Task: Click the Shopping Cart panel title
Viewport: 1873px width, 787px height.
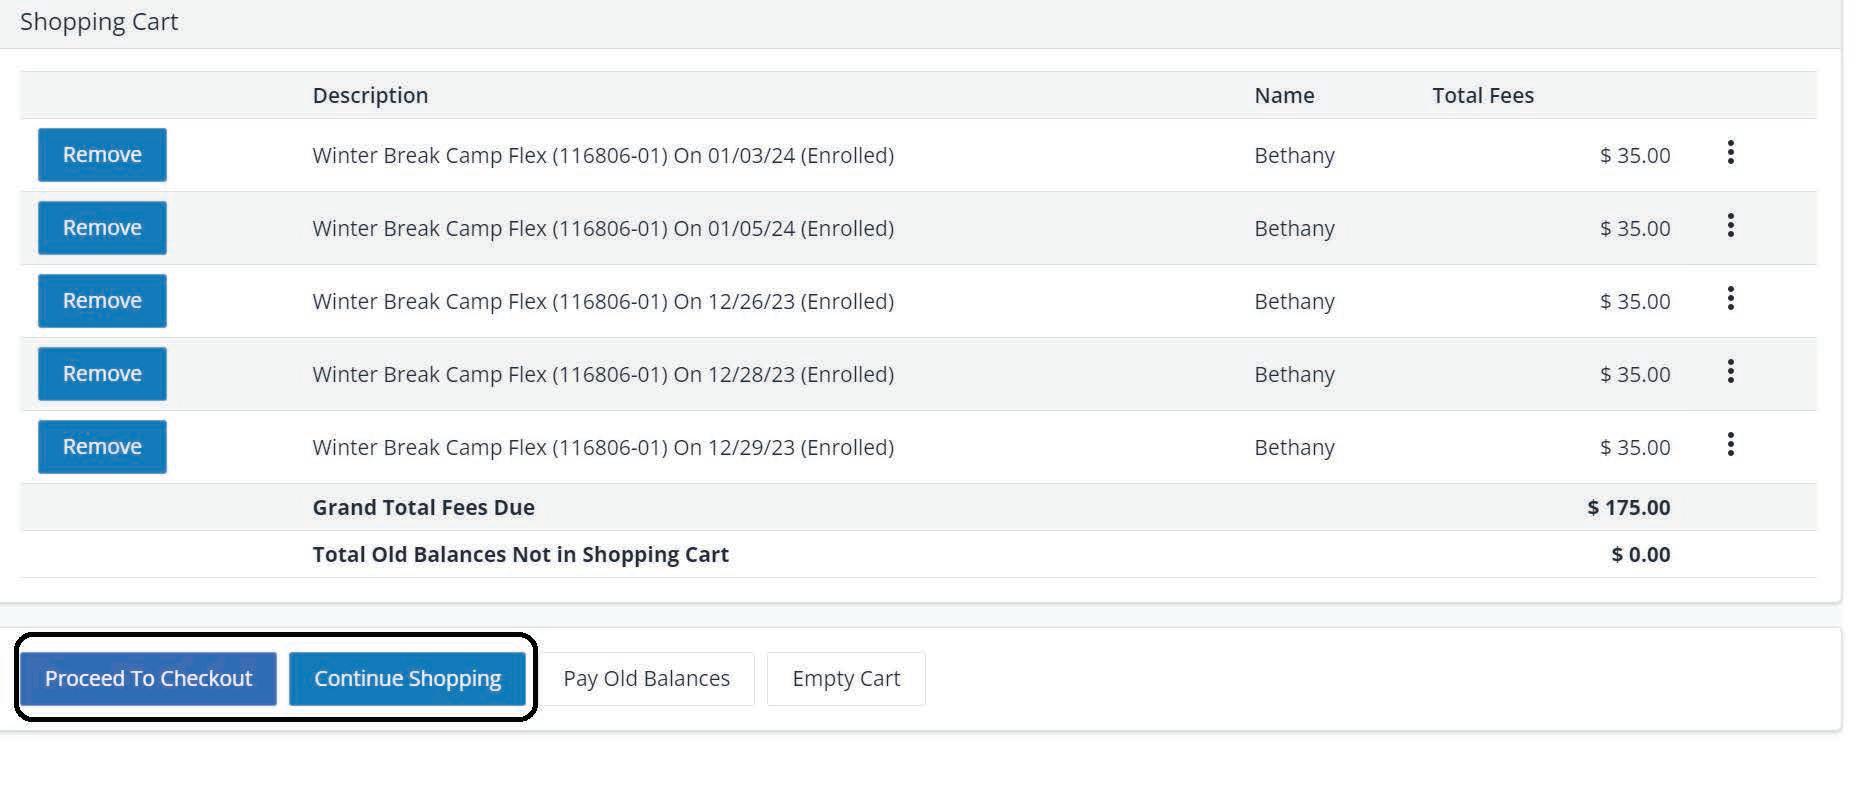Action: pyautogui.click(x=99, y=22)
